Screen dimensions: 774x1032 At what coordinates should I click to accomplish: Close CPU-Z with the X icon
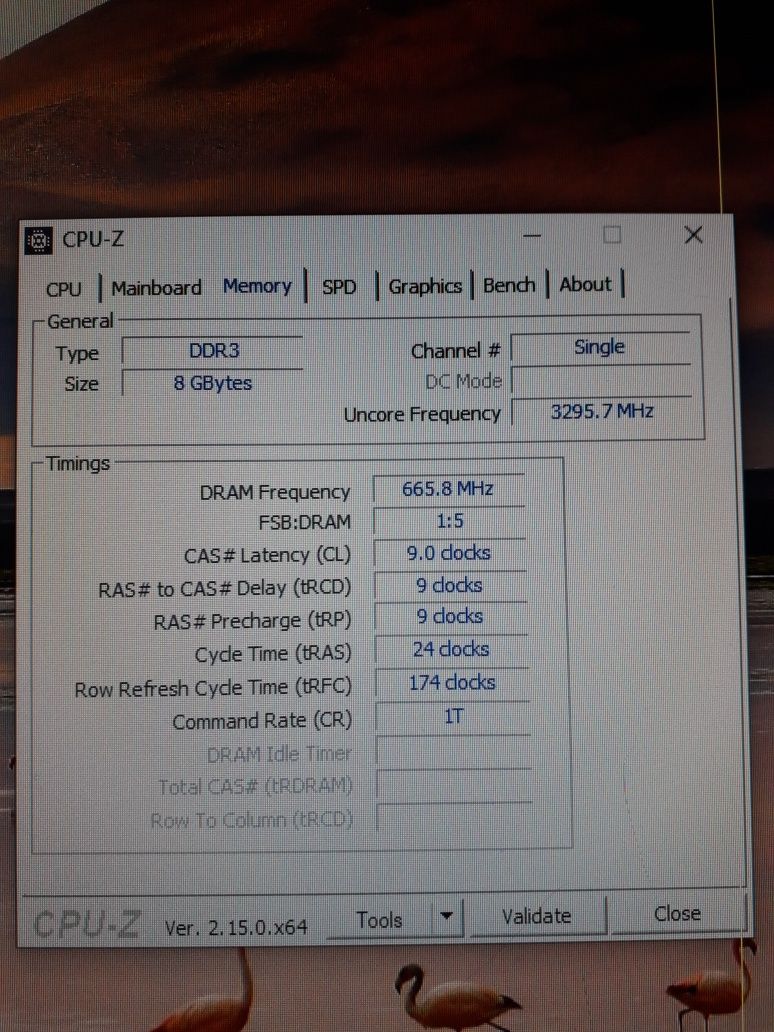click(x=693, y=235)
